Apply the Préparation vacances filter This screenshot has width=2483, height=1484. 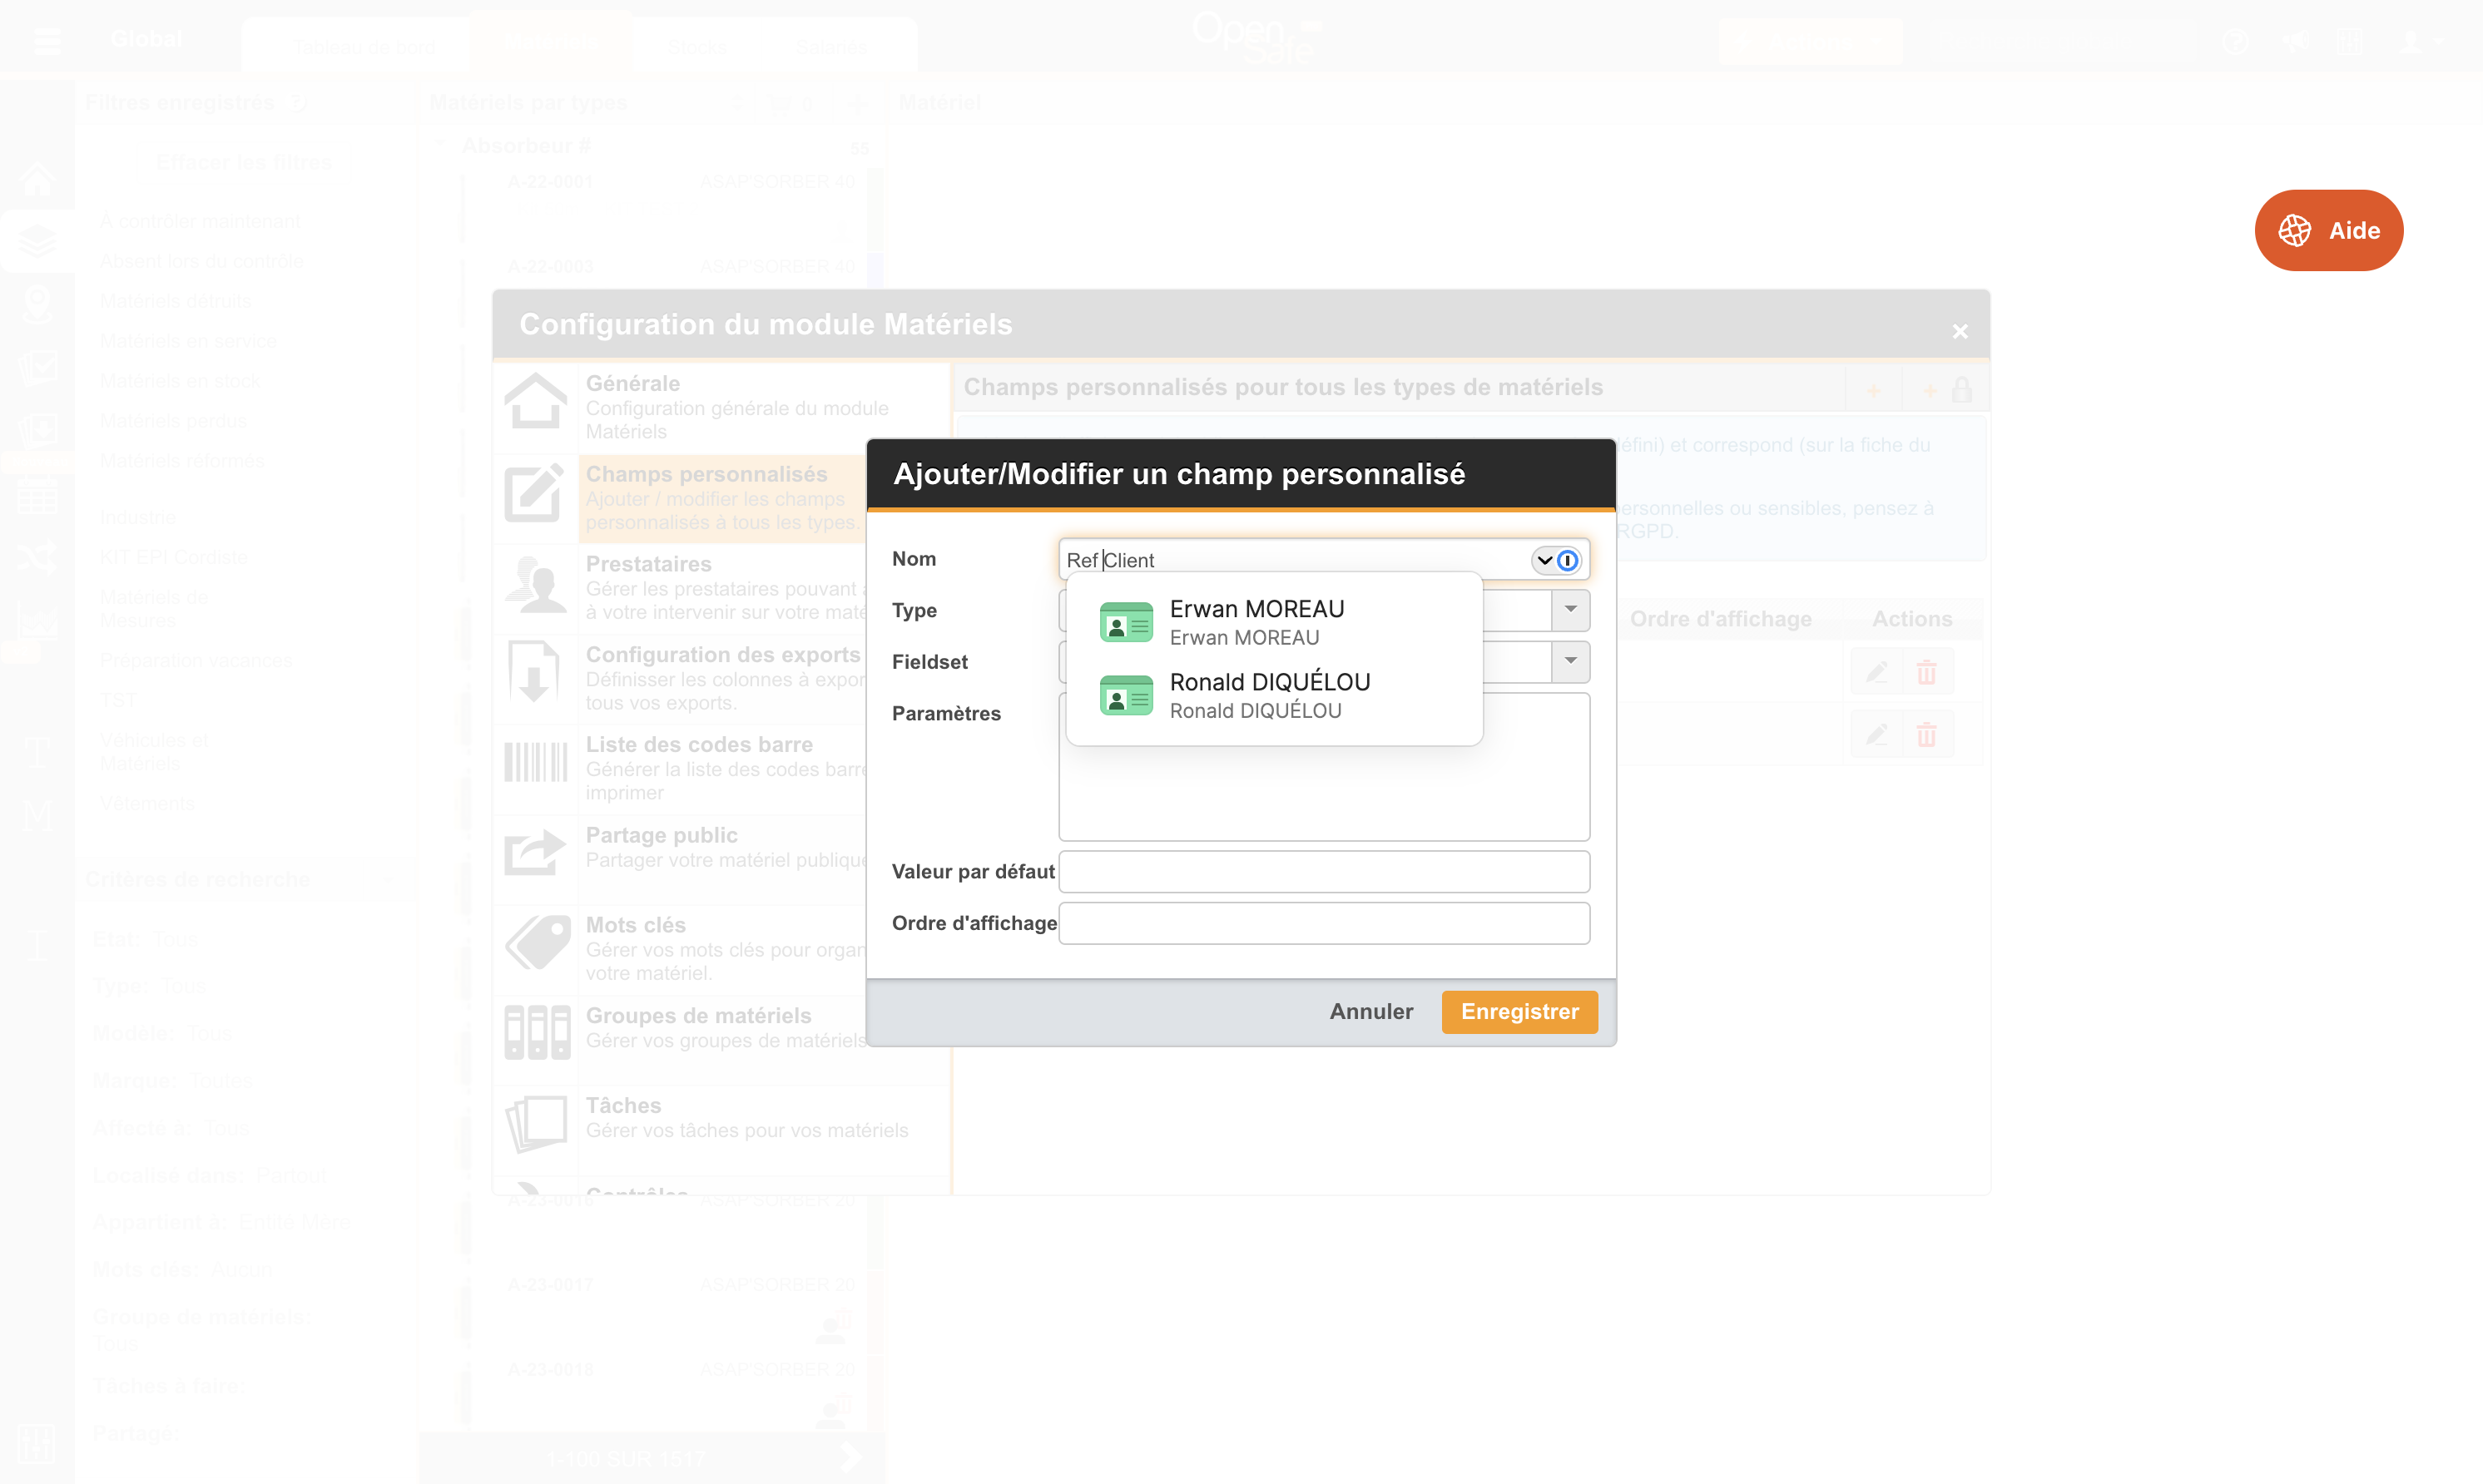(x=196, y=660)
